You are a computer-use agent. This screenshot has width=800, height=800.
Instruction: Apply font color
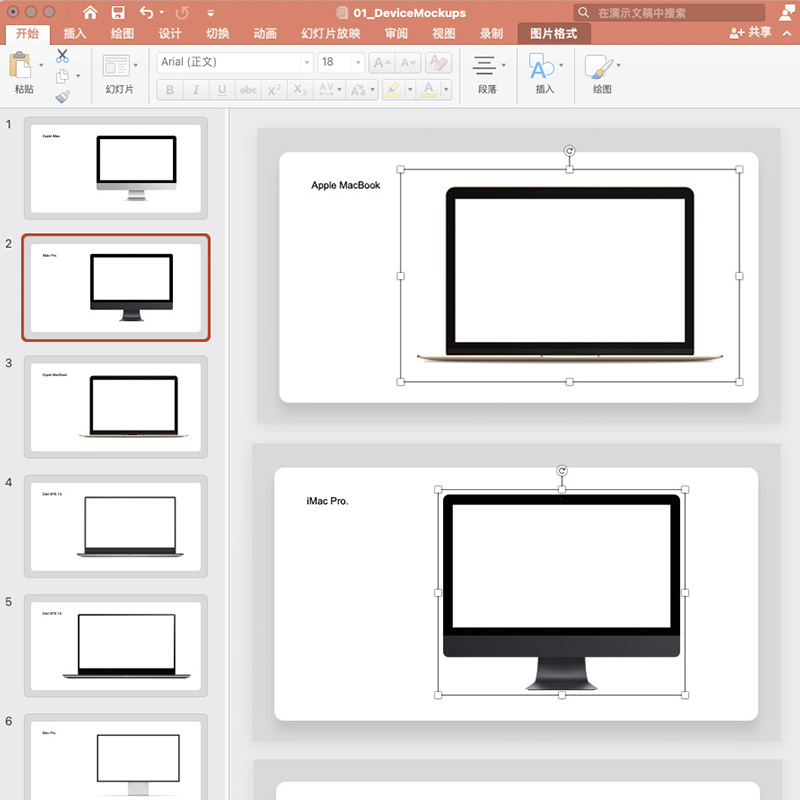click(x=429, y=90)
